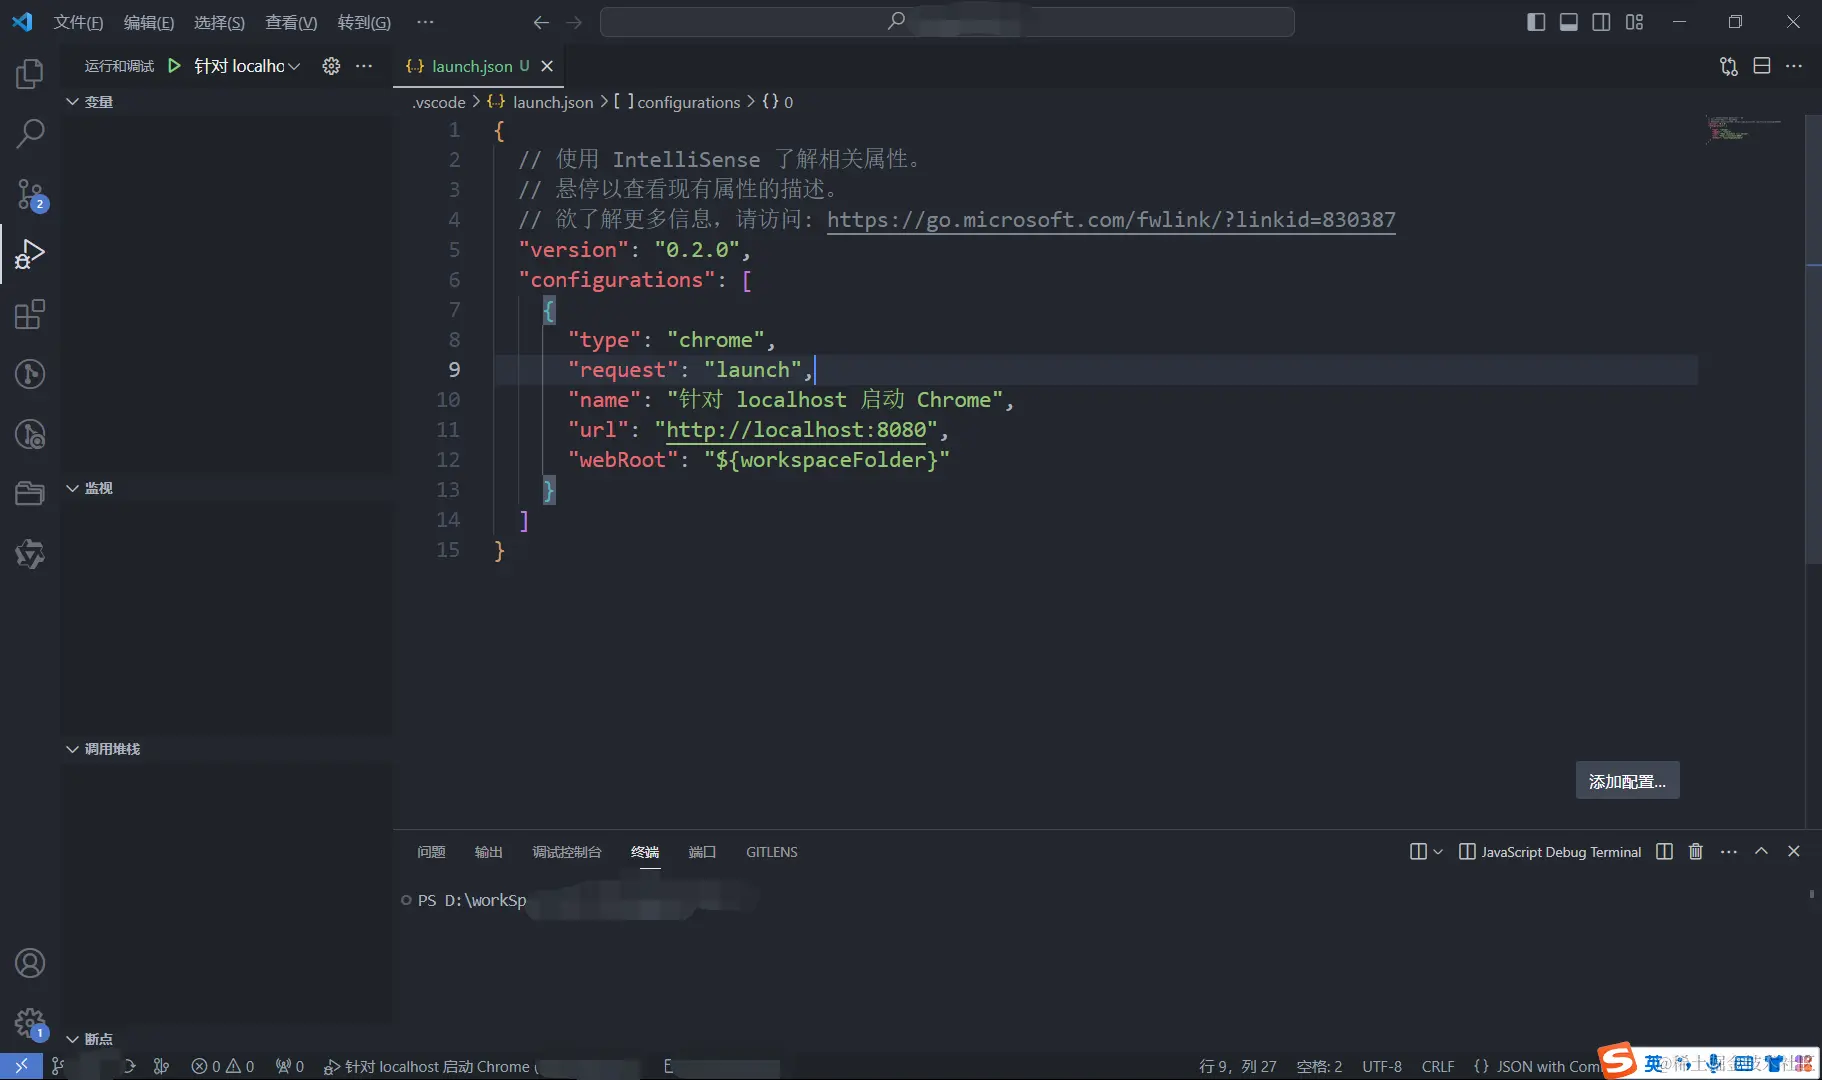Open the Manage gear icon with badge
This screenshot has height=1080, width=1822.
(x=30, y=1023)
